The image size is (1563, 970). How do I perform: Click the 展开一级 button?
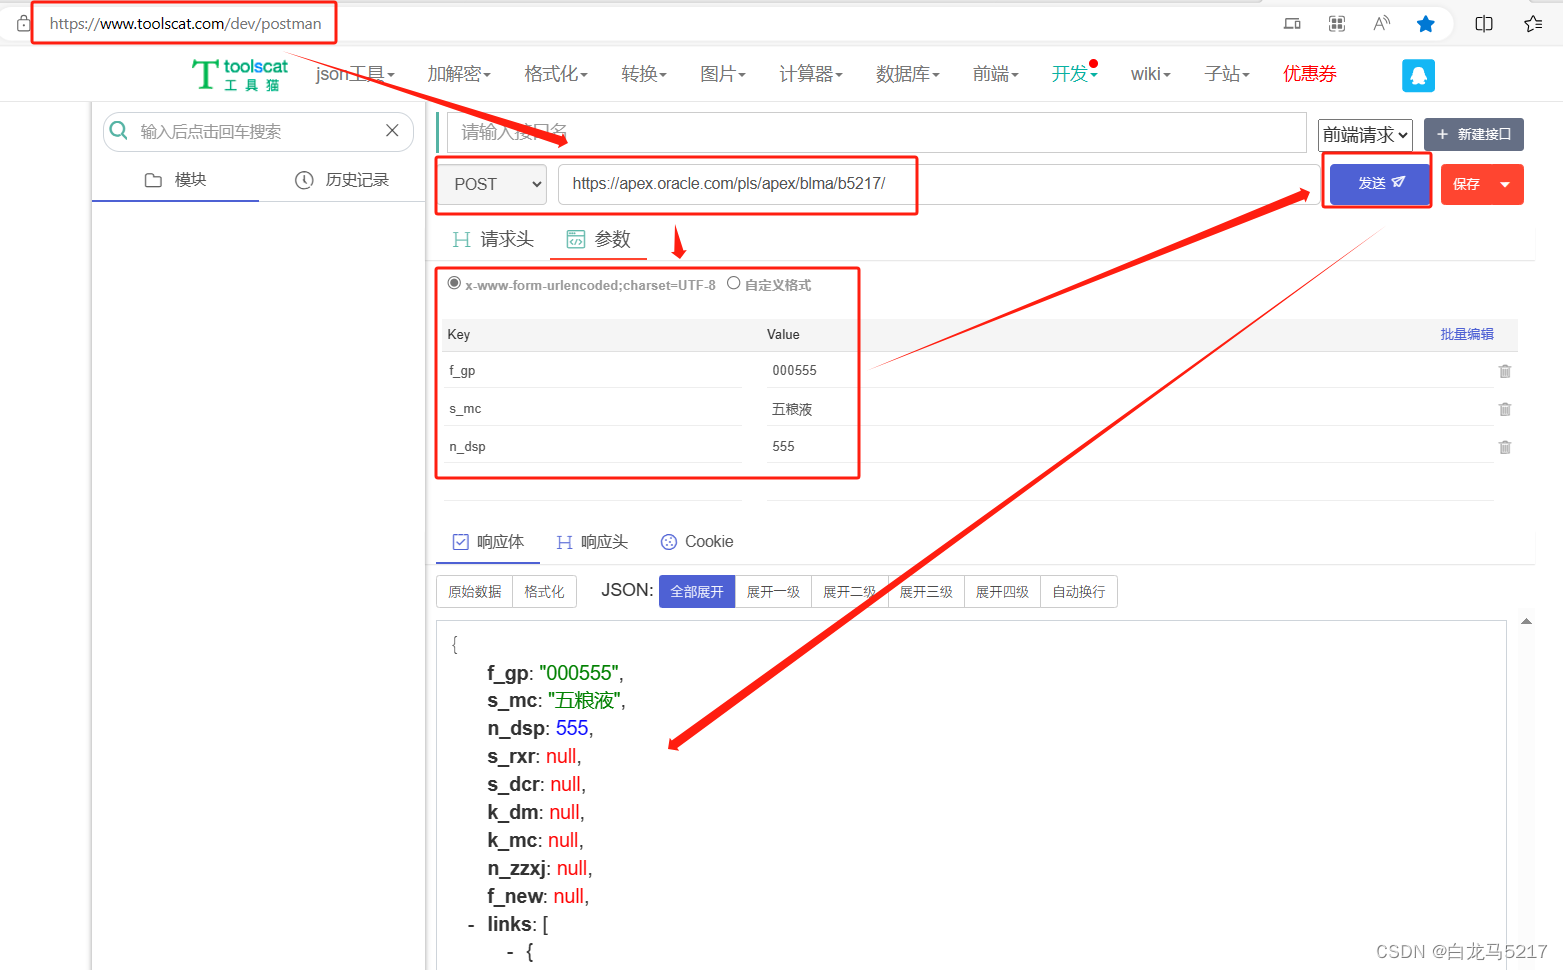click(x=773, y=592)
